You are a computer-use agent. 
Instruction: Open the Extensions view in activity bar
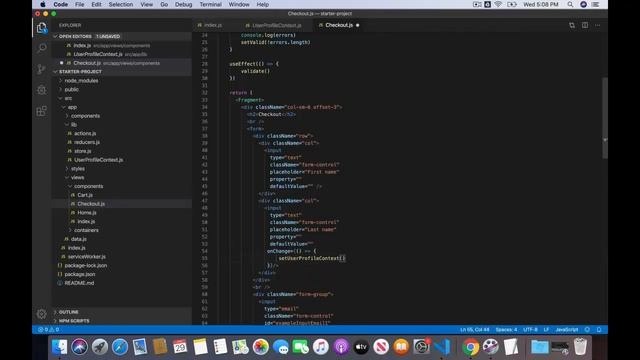click(42, 111)
